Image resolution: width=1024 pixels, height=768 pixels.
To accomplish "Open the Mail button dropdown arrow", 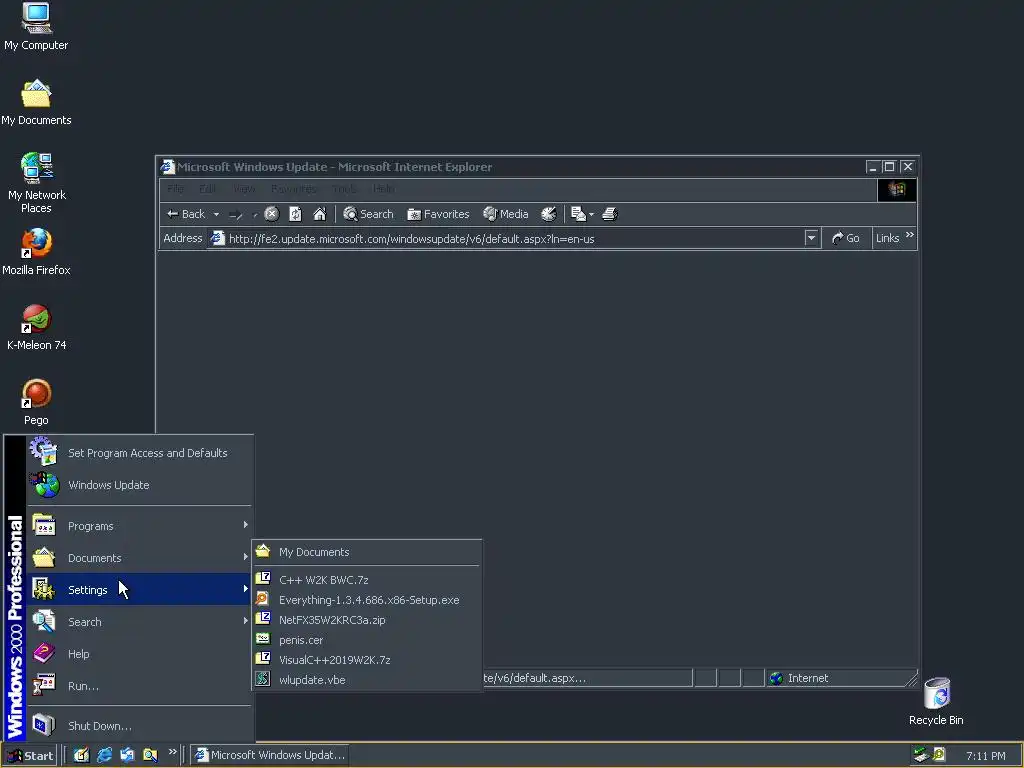I will click(x=592, y=214).
